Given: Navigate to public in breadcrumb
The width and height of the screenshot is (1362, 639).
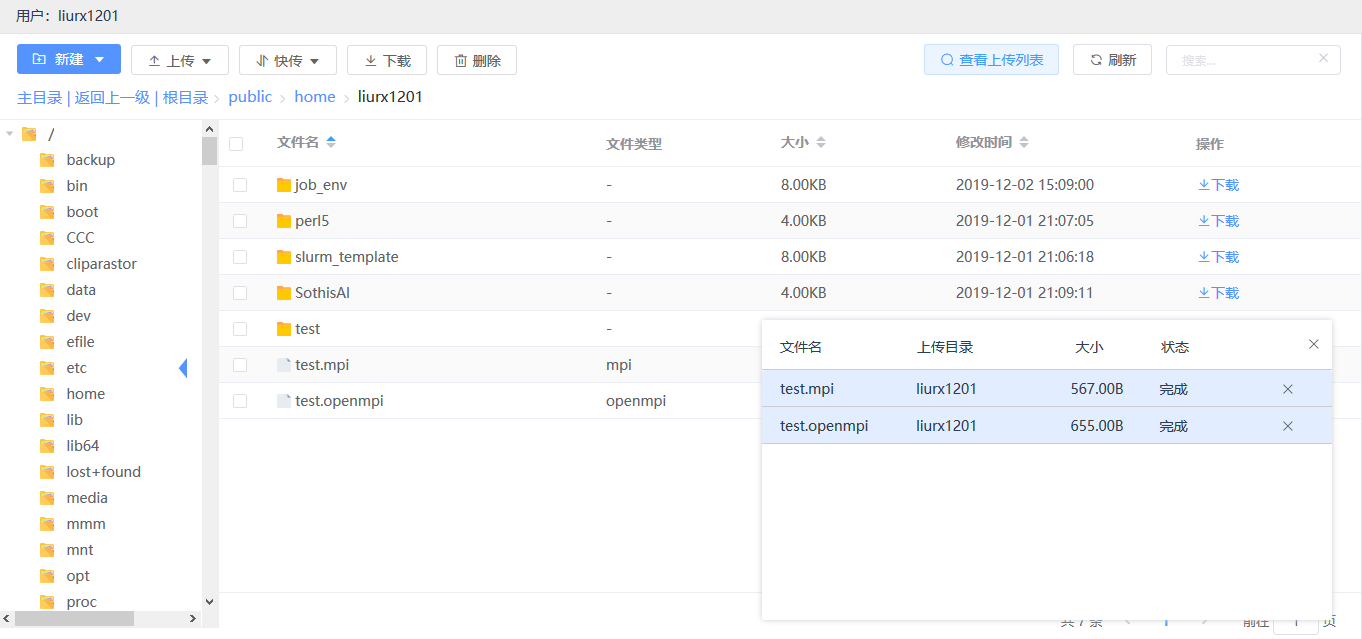Looking at the screenshot, I should point(250,97).
